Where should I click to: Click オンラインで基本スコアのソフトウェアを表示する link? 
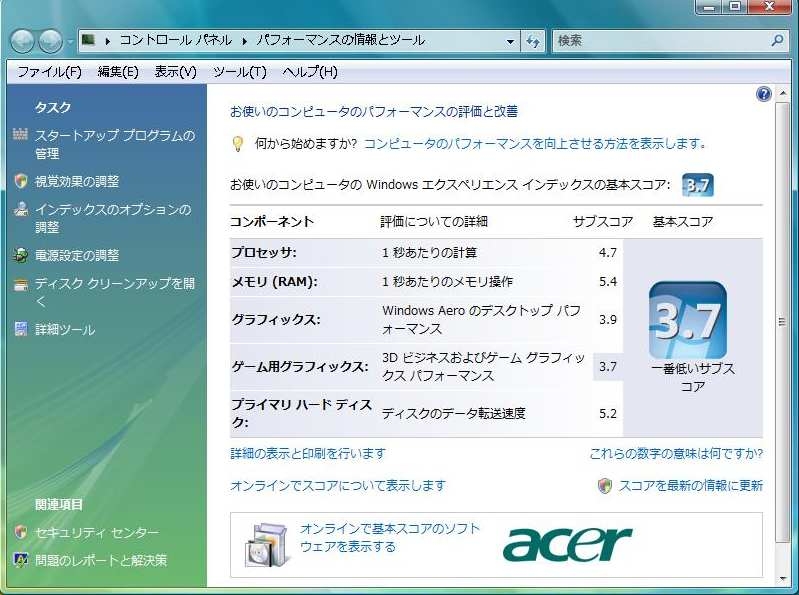click(x=390, y=537)
